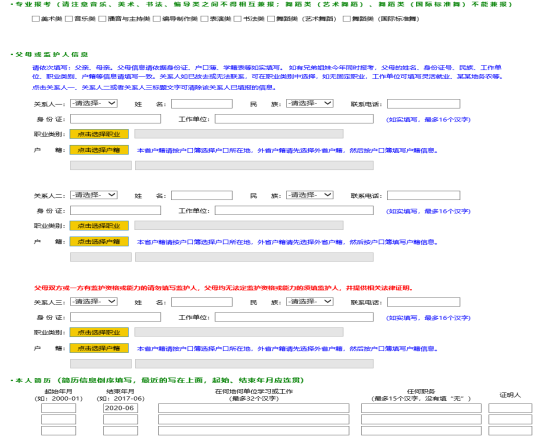This screenshot has width=547, height=442.
Task: Click 点击选择职业 button under 关系人一
Action: coord(99,134)
